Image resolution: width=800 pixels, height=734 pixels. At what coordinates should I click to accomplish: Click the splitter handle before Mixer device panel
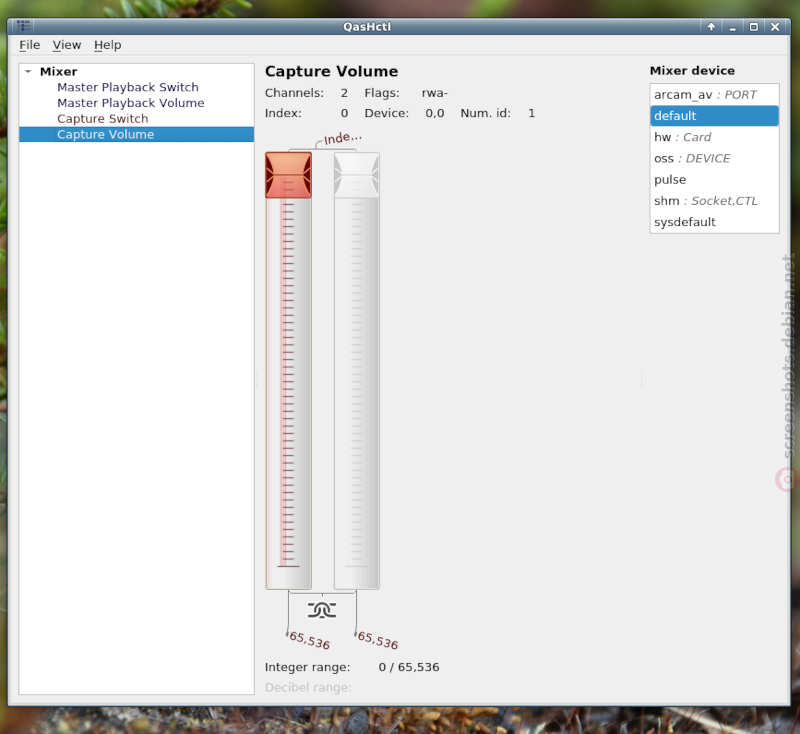tap(641, 379)
